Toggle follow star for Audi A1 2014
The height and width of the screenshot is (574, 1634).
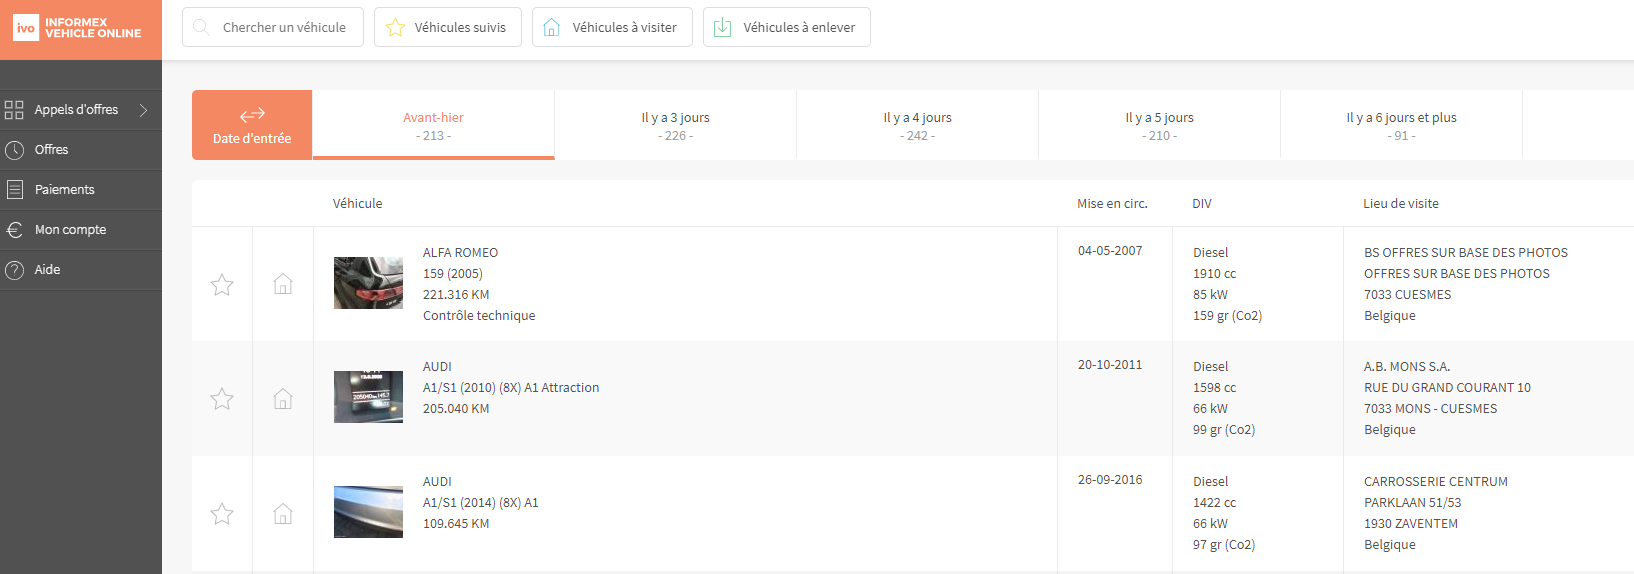(222, 514)
